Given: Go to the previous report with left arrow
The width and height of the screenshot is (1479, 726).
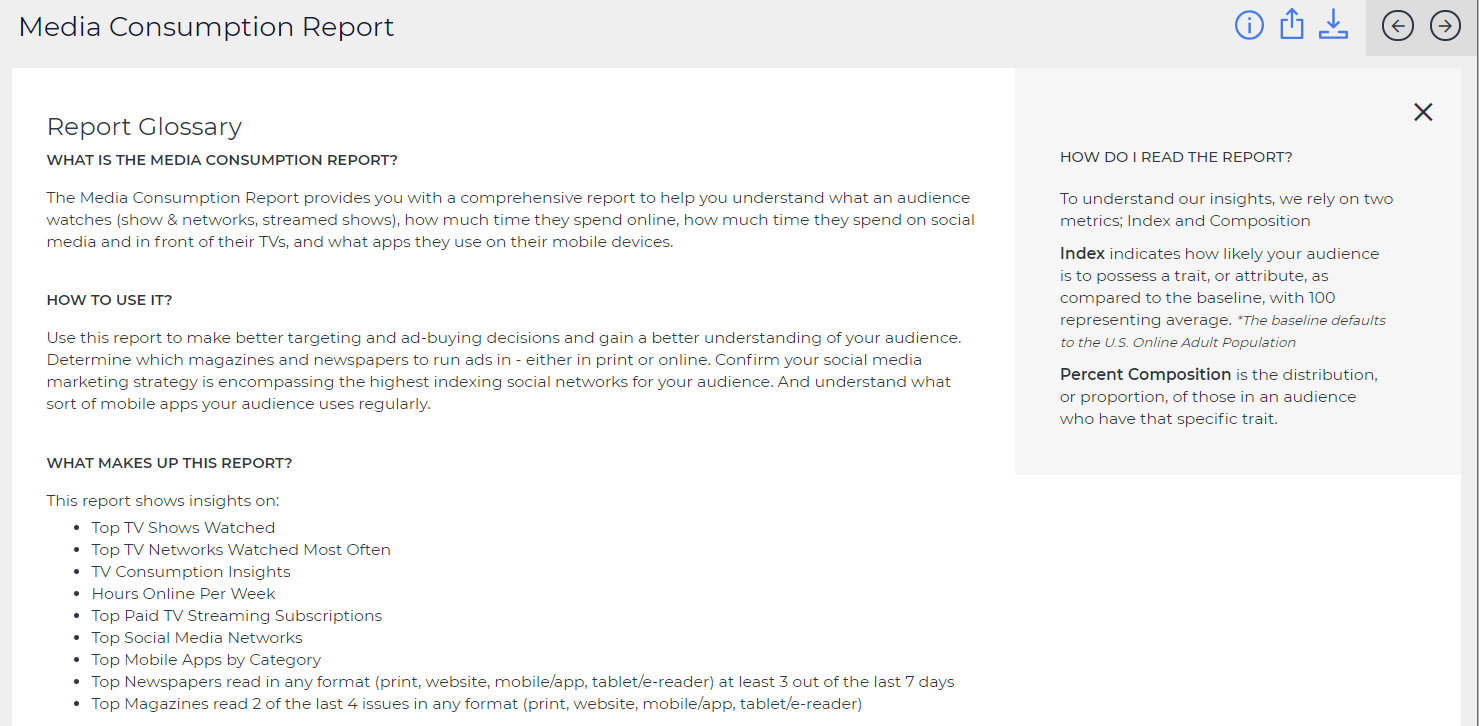Looking at the screenshot, I should coord(1397,26).
